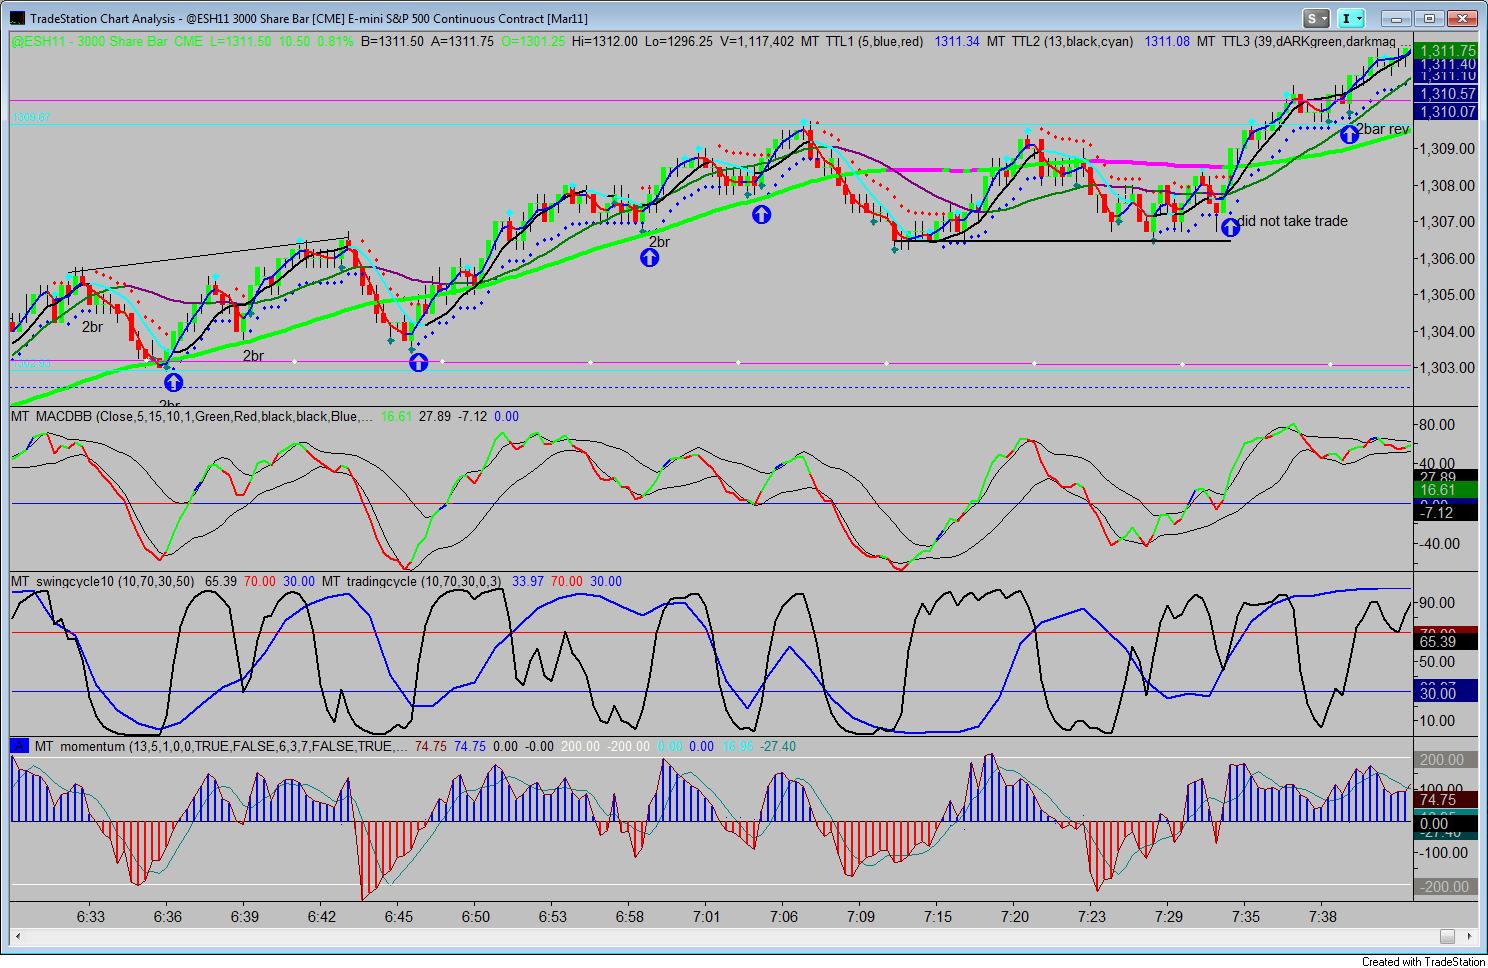
Task: Click the '7:38' time axis label
Action: pos(1322,916)
